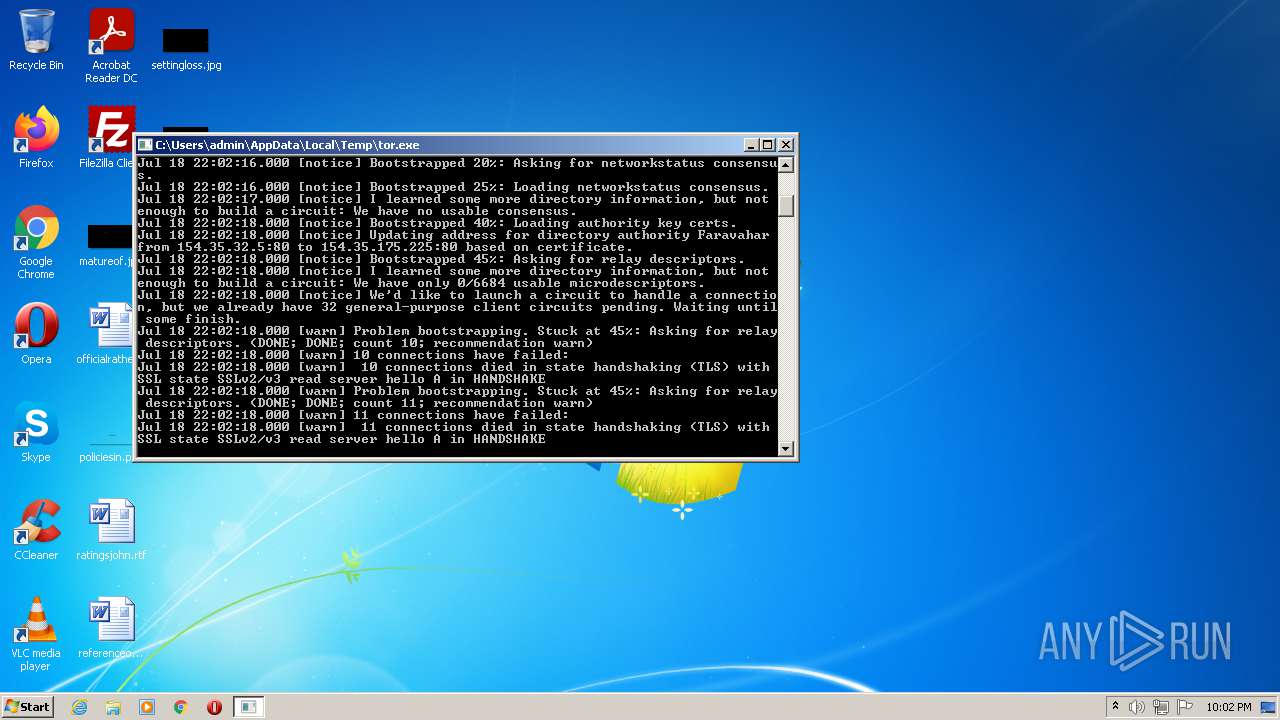Click the '11 connections have failed' line

point(353,415)
